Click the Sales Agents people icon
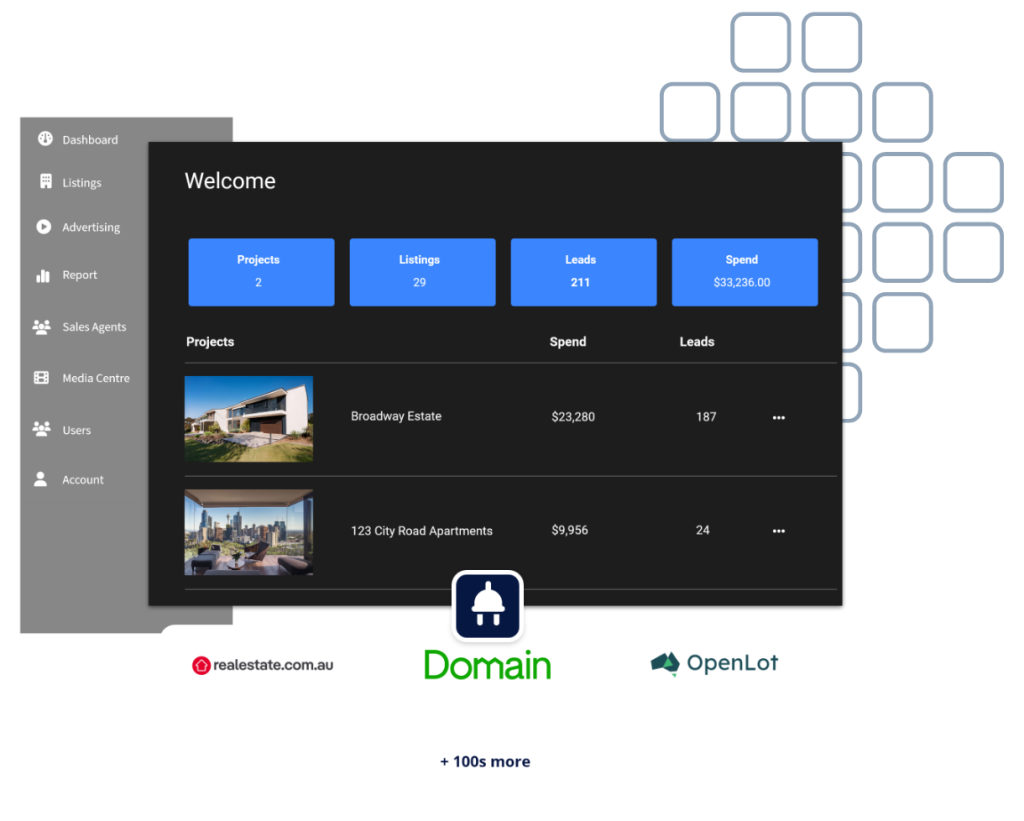Image resolution: width=1024 pixels, height=821 pixels. tap(42, 327)
